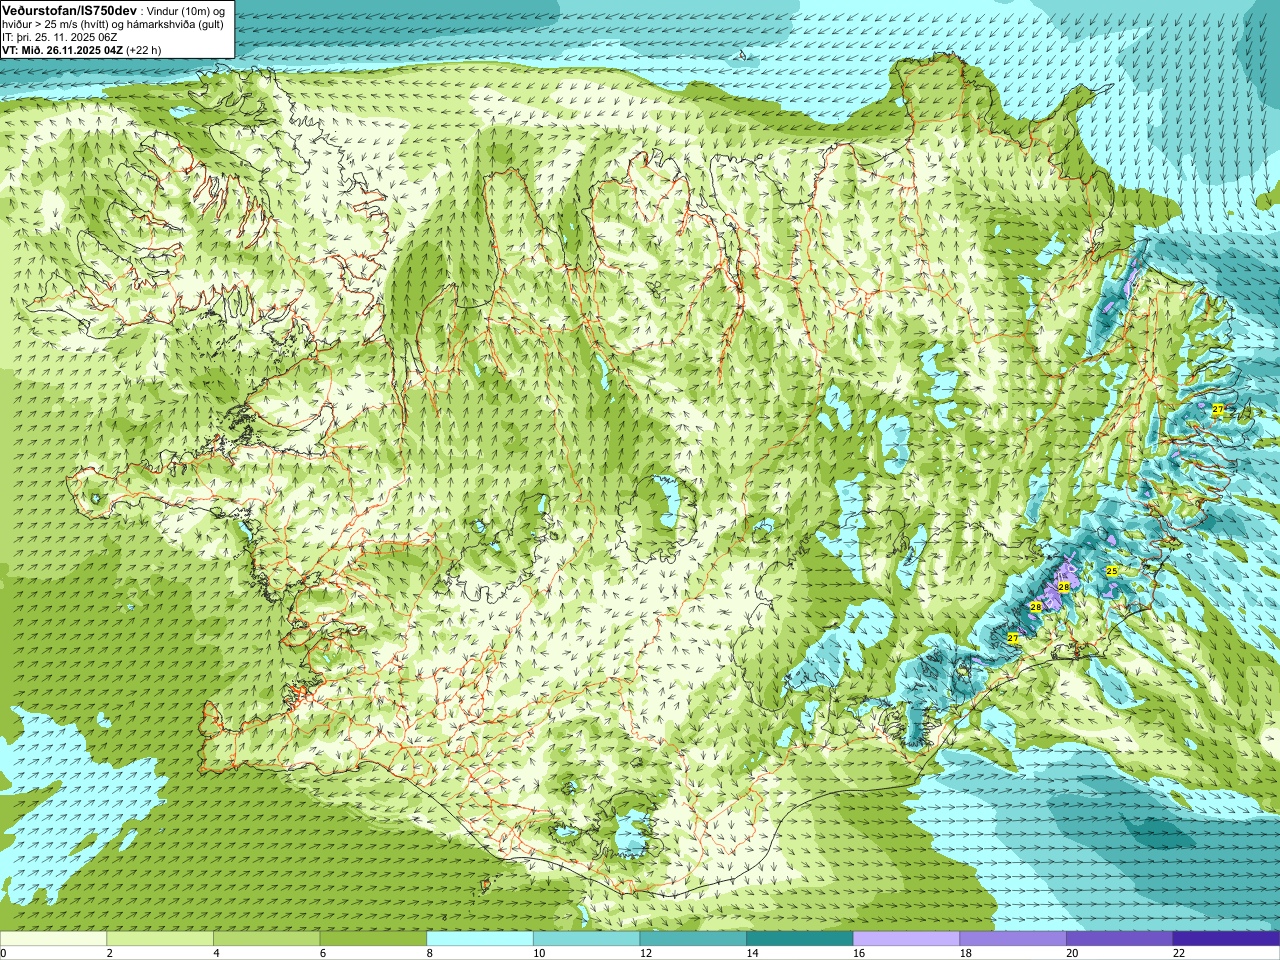Pick the light cyan 8–10 m/s legend swatch

[480, 939]
